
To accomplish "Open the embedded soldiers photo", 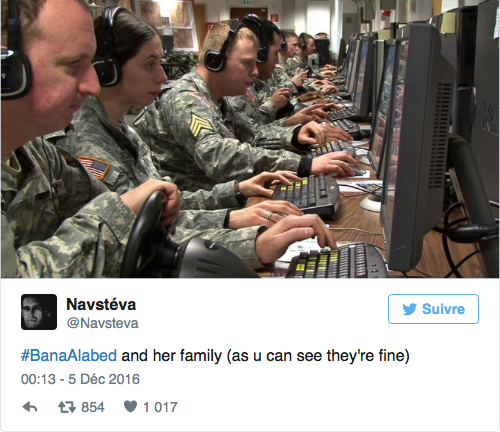I will click(250, 139).
